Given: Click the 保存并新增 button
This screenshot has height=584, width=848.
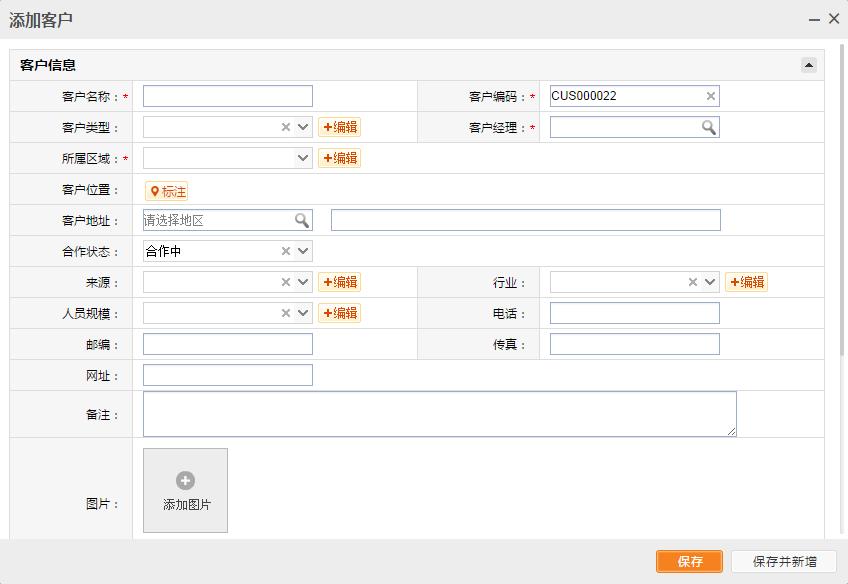Looking at the screenshot, I should pyautogui.click(x=783, y=561).
